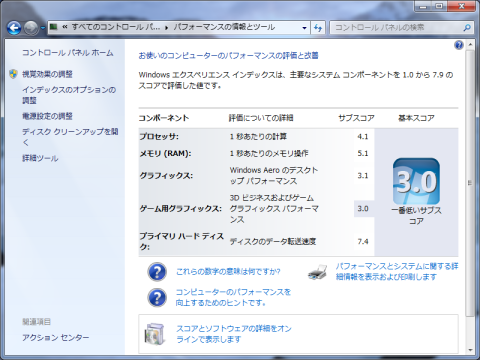Click the グラフィックス row label
Screen dimensions: 480x360
coord(166,175)
